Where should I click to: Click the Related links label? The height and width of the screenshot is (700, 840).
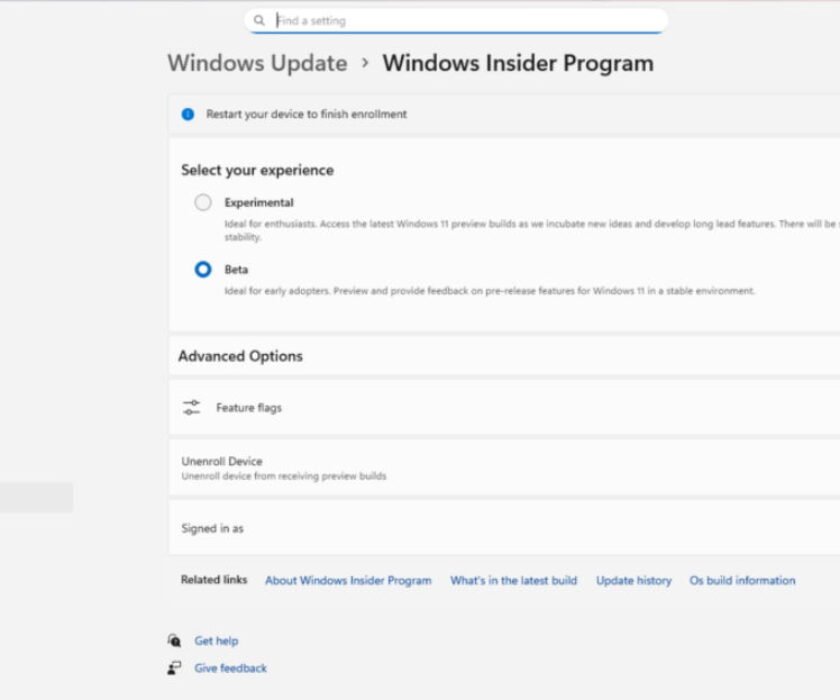point(214,579)
